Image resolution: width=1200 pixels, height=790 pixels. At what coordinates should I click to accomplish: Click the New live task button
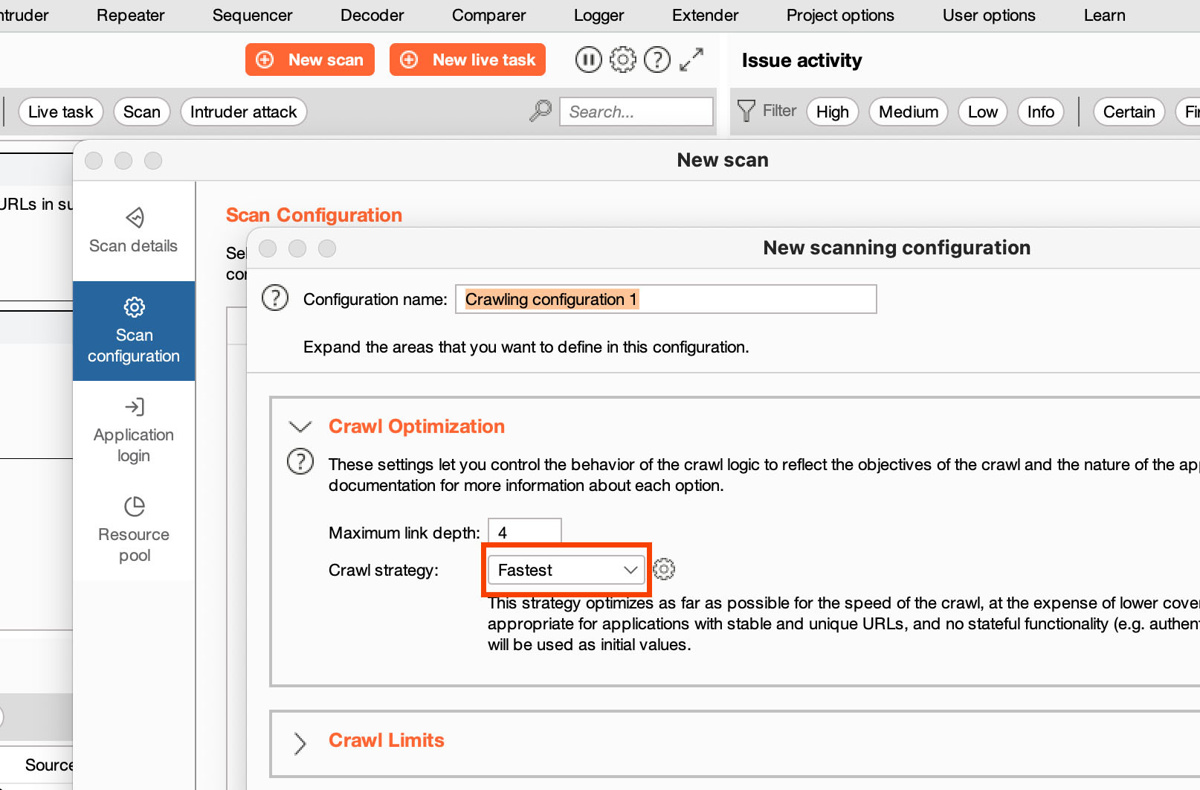(x=468, y=60)
